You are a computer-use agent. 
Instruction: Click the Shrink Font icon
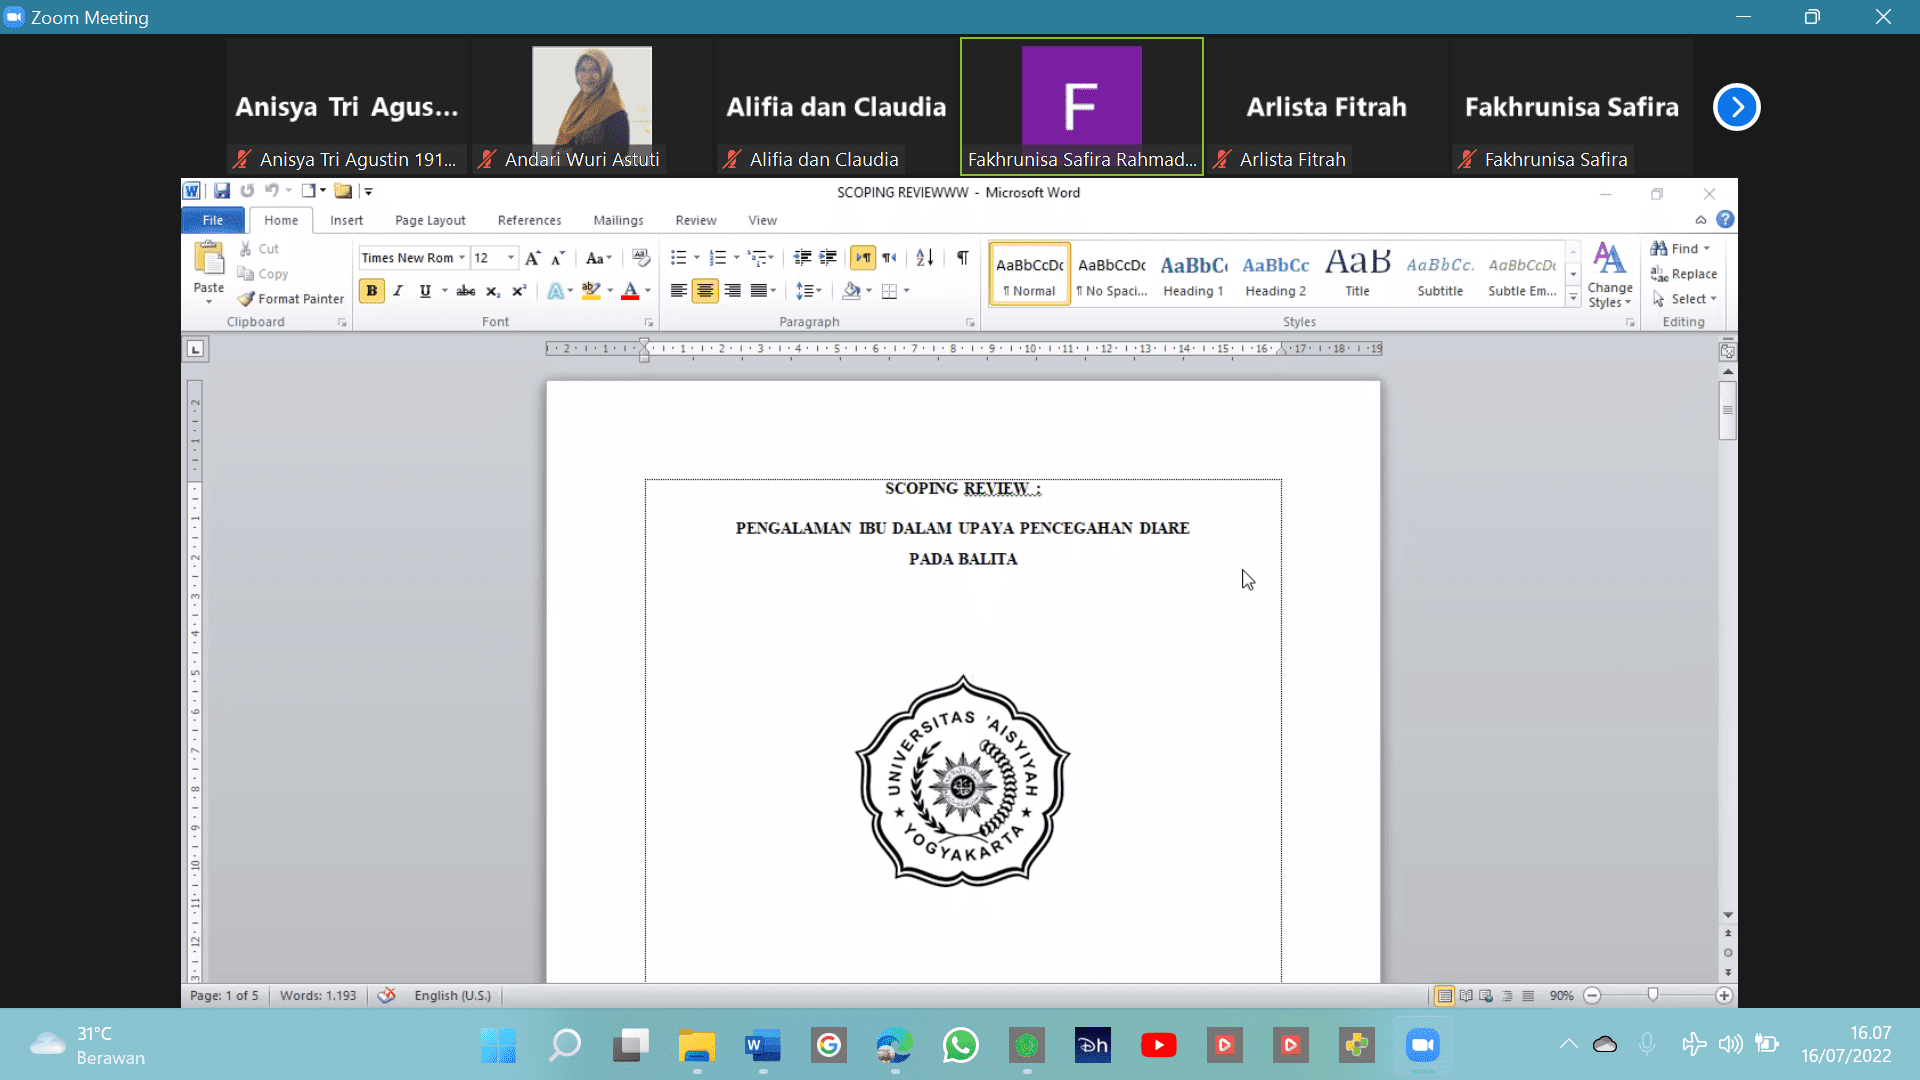558,258
